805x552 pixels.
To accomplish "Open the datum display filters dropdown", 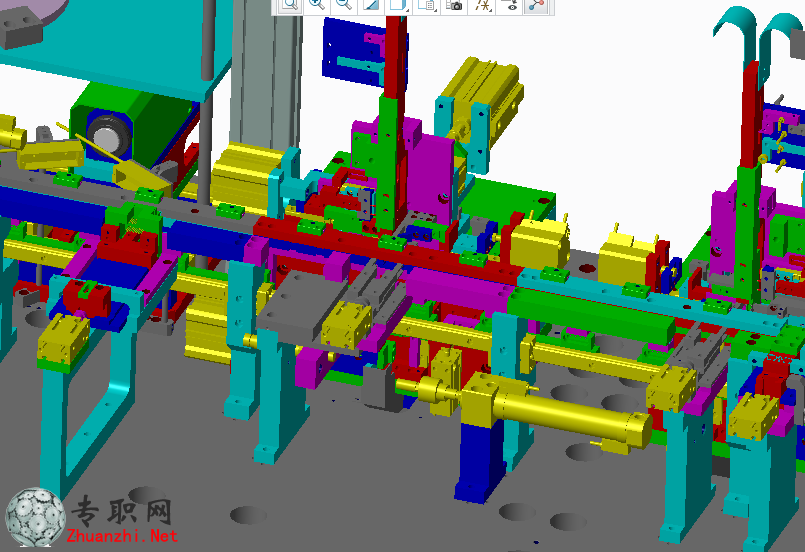I will (x=482, y=5).
